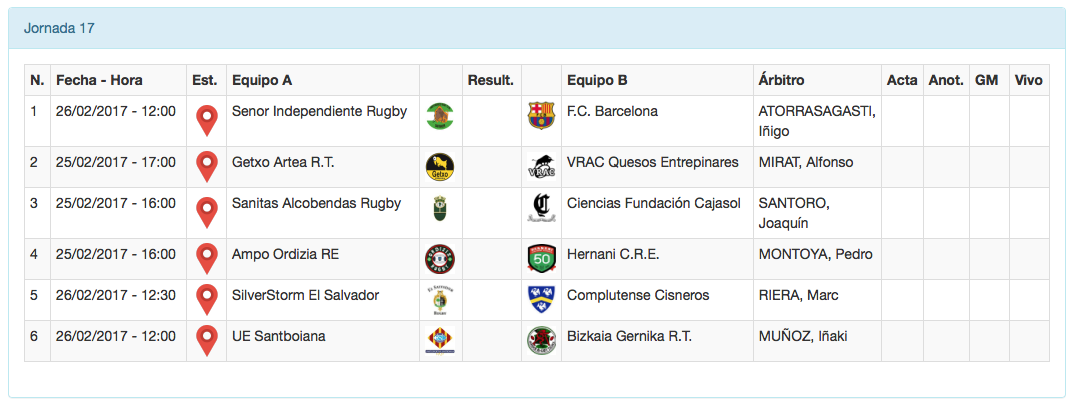Click the Bizkaia Gernika team logo
The height and width of the screenshot is (406, 1076).
[540, 341]
